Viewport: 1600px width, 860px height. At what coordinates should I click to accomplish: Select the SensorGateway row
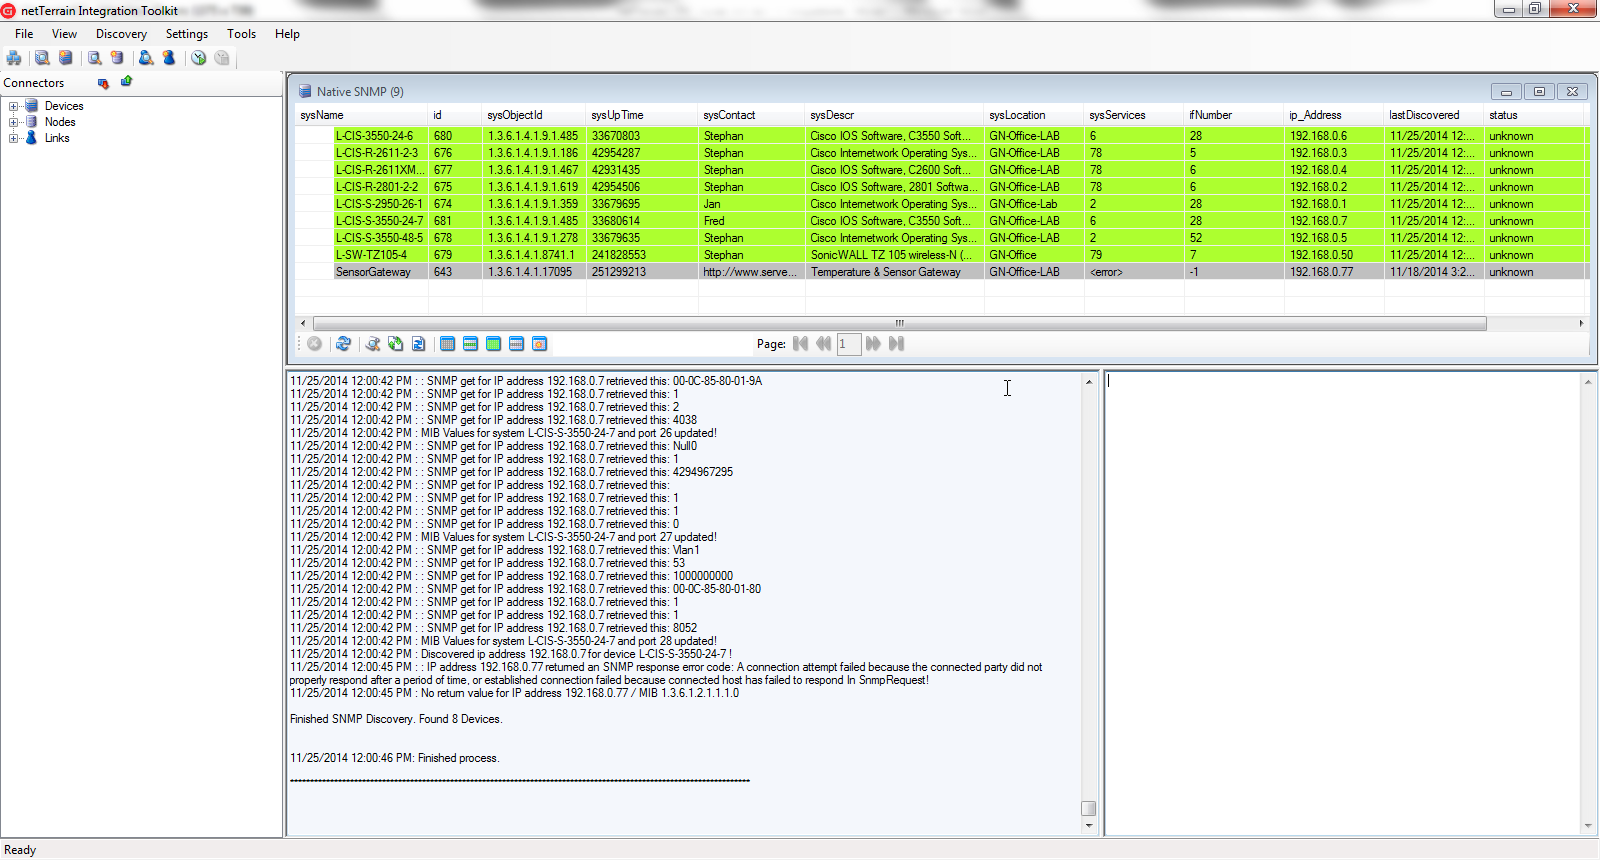point(373,272)
